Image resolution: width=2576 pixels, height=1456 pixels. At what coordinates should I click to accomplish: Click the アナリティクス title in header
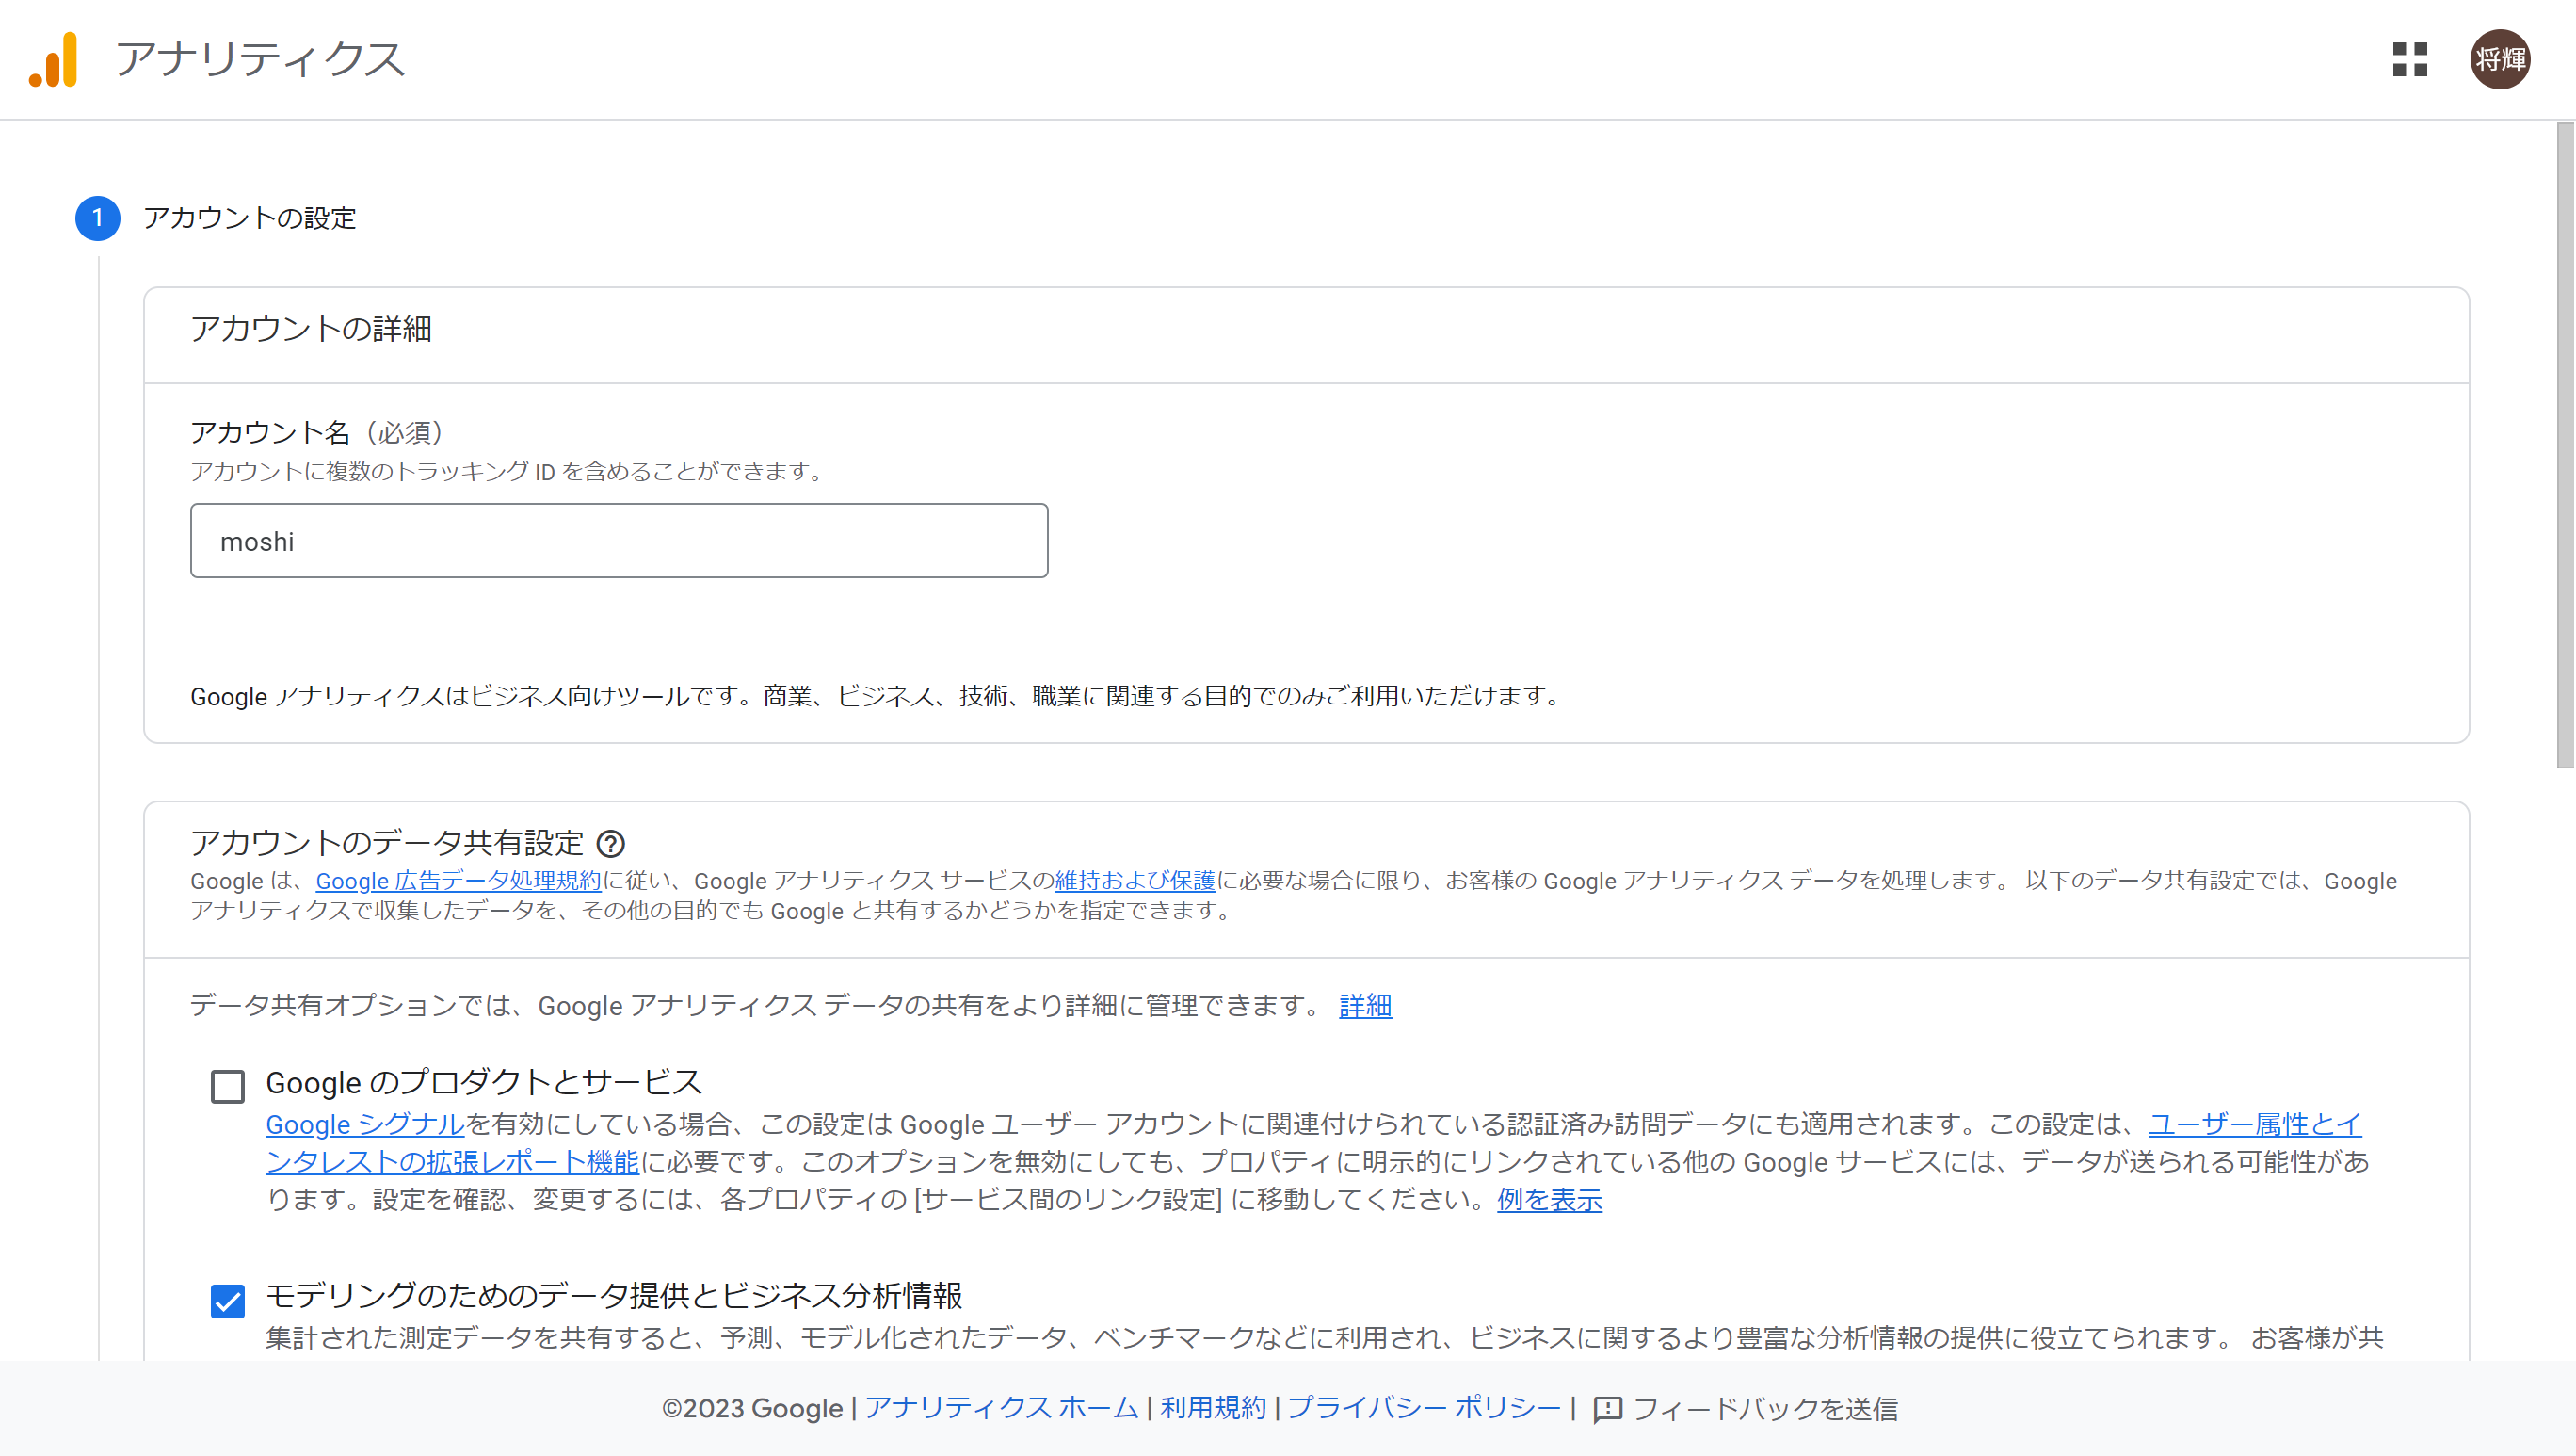tap(261, 60)
